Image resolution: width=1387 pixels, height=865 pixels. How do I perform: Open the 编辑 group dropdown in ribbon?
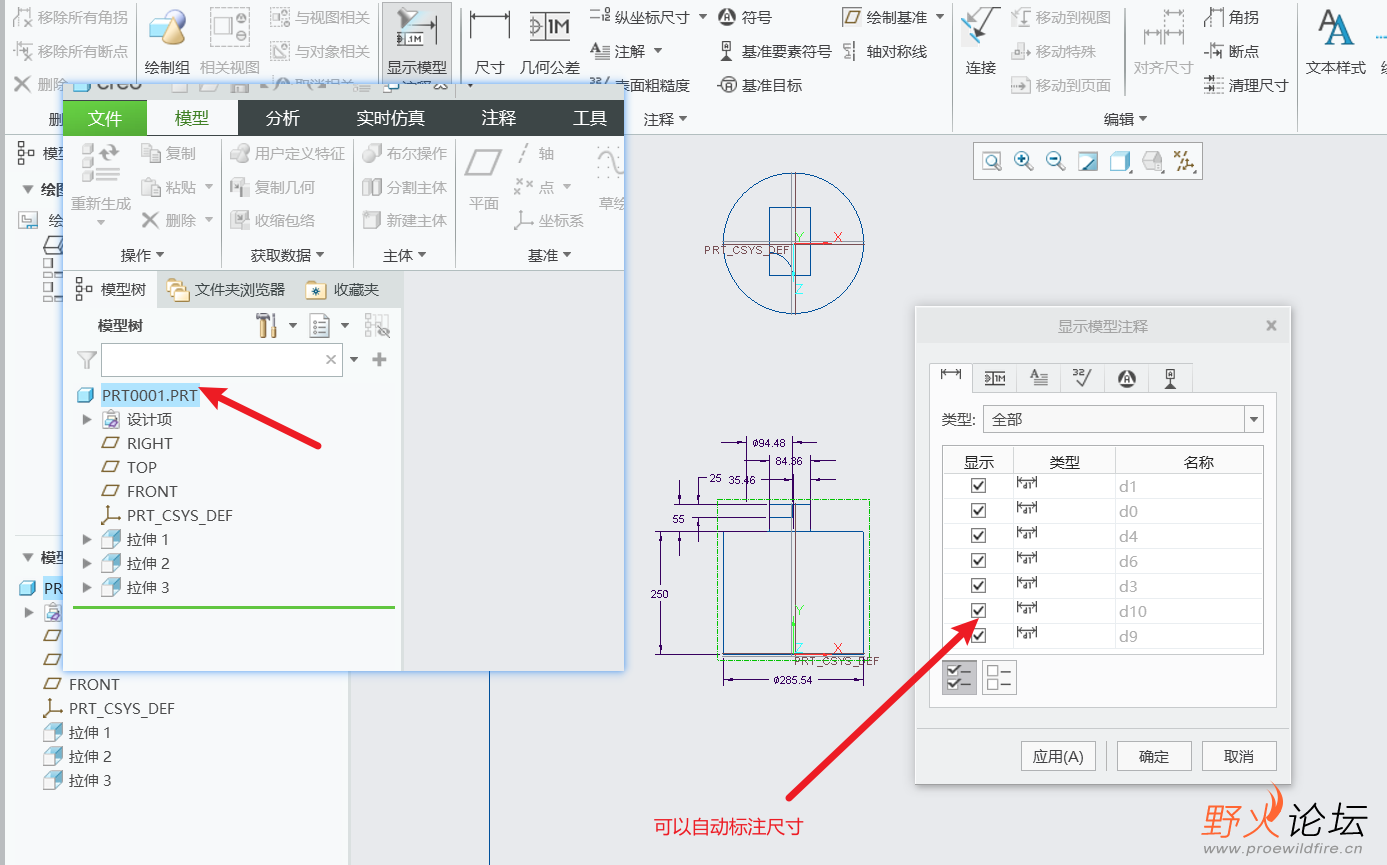click(x=1126, y=119)
